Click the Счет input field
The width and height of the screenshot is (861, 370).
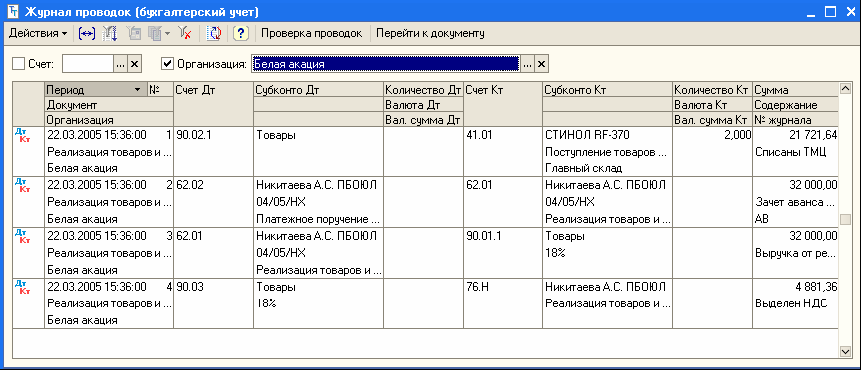[x=88, y=64]
